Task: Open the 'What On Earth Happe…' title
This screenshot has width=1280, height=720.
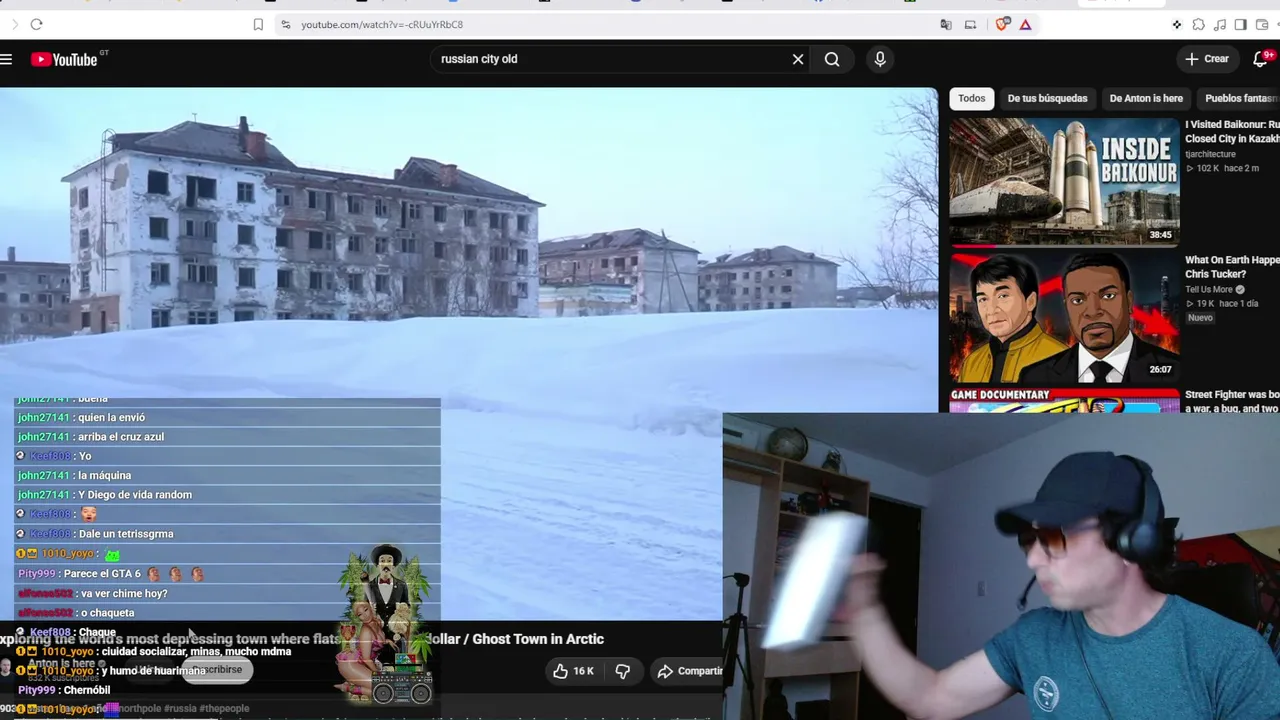Action: (1232, 267)
